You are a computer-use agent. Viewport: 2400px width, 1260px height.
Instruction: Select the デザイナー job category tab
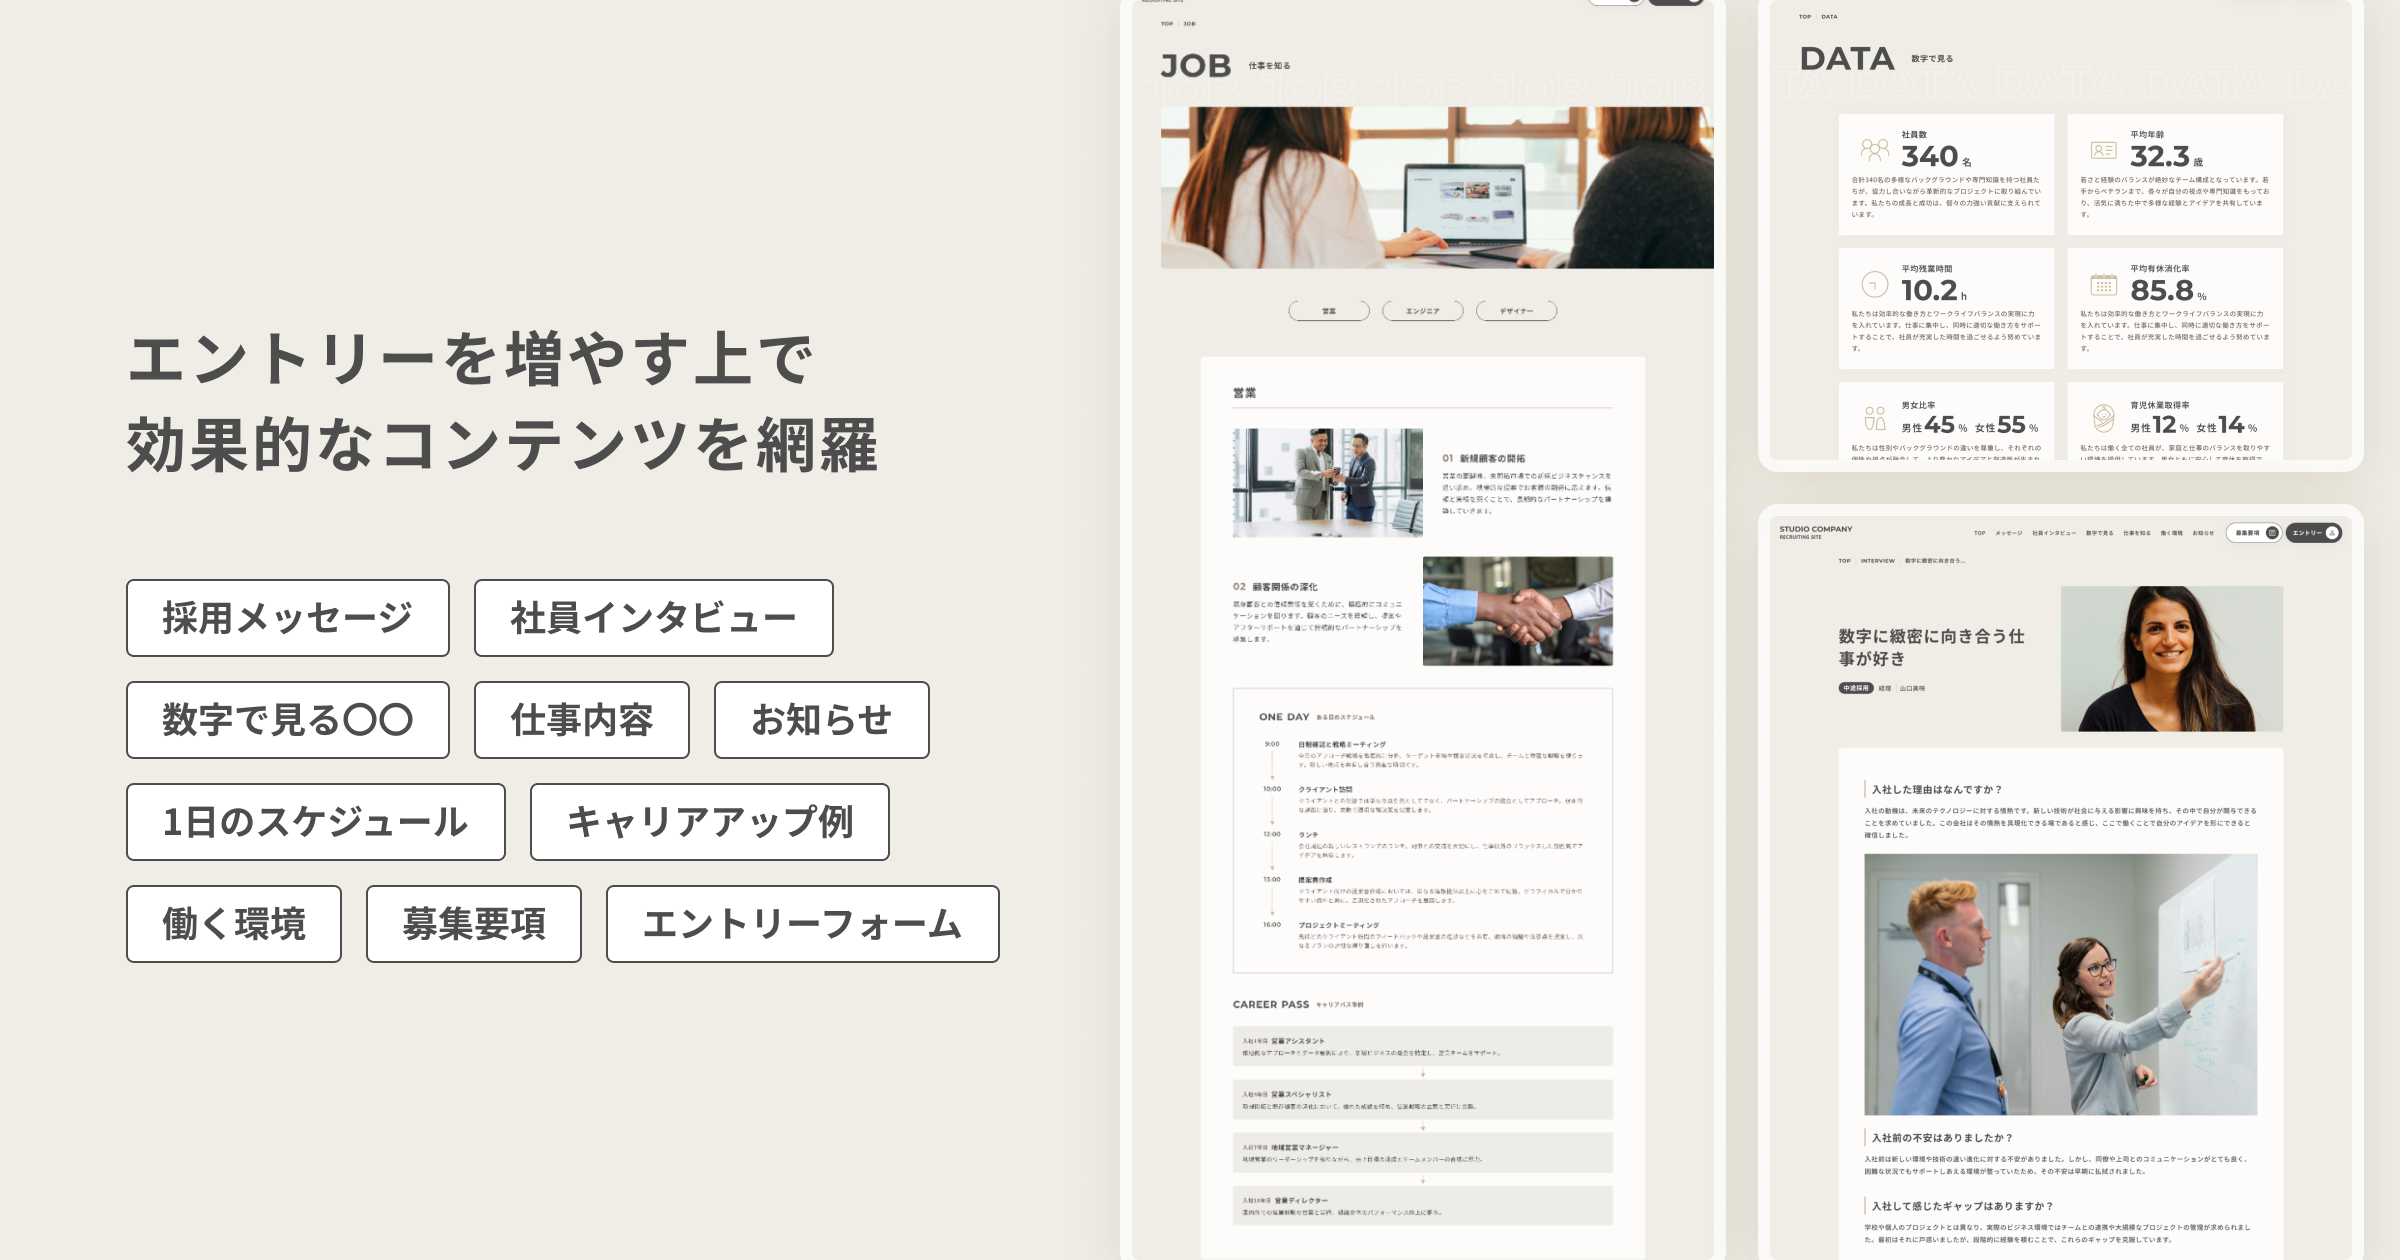(x=1516, y=311)
